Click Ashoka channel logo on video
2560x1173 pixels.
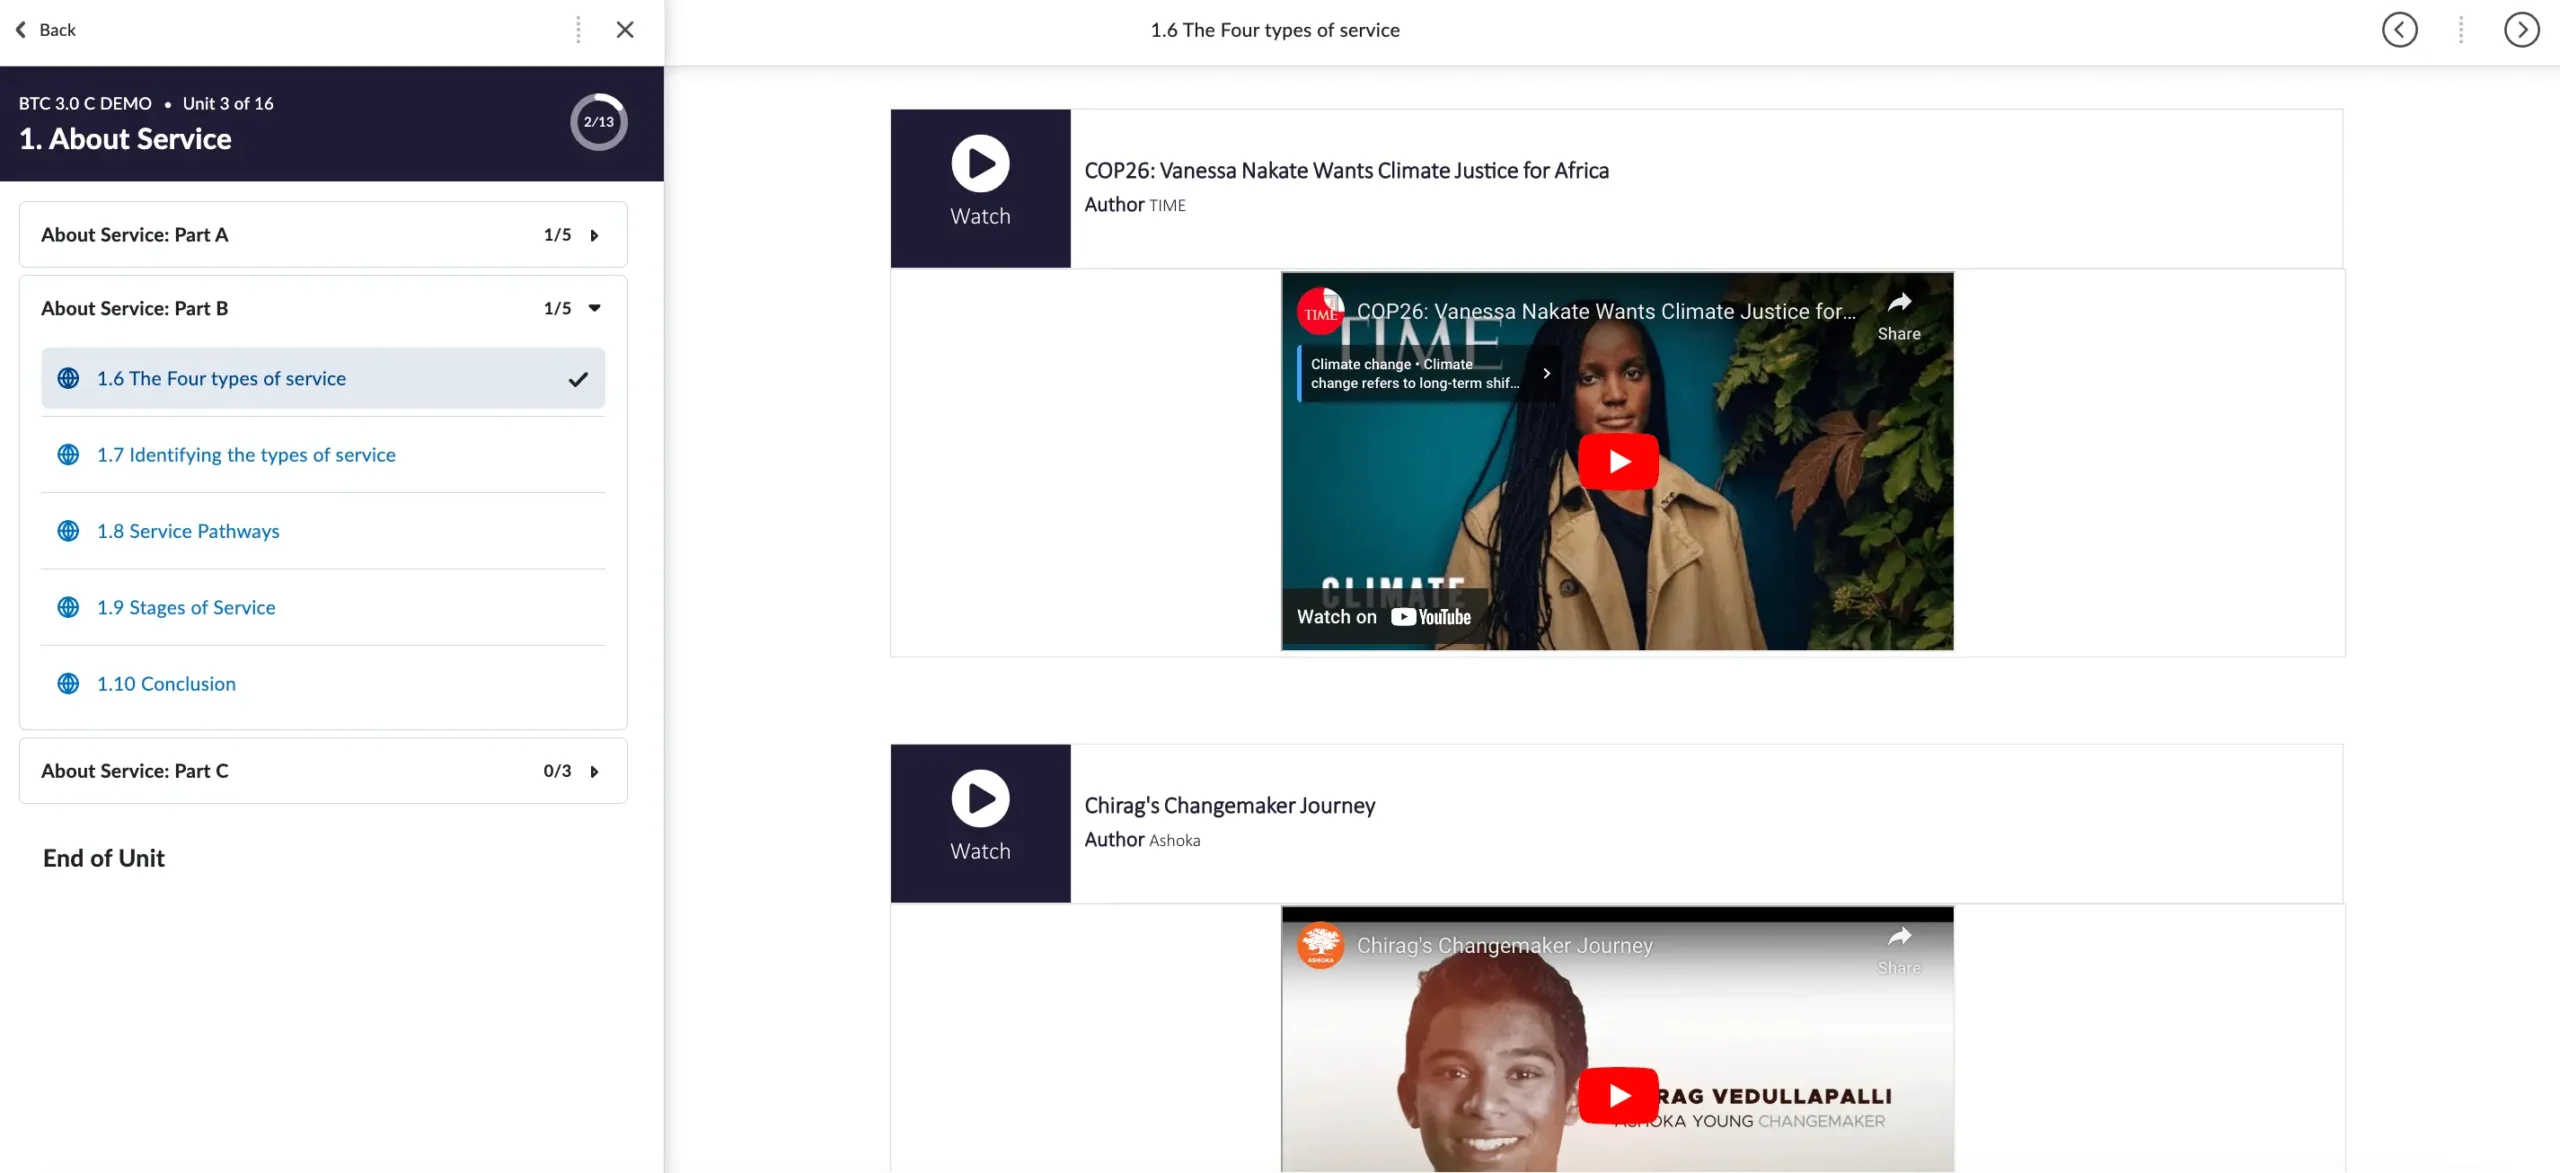click(1320, 945)
